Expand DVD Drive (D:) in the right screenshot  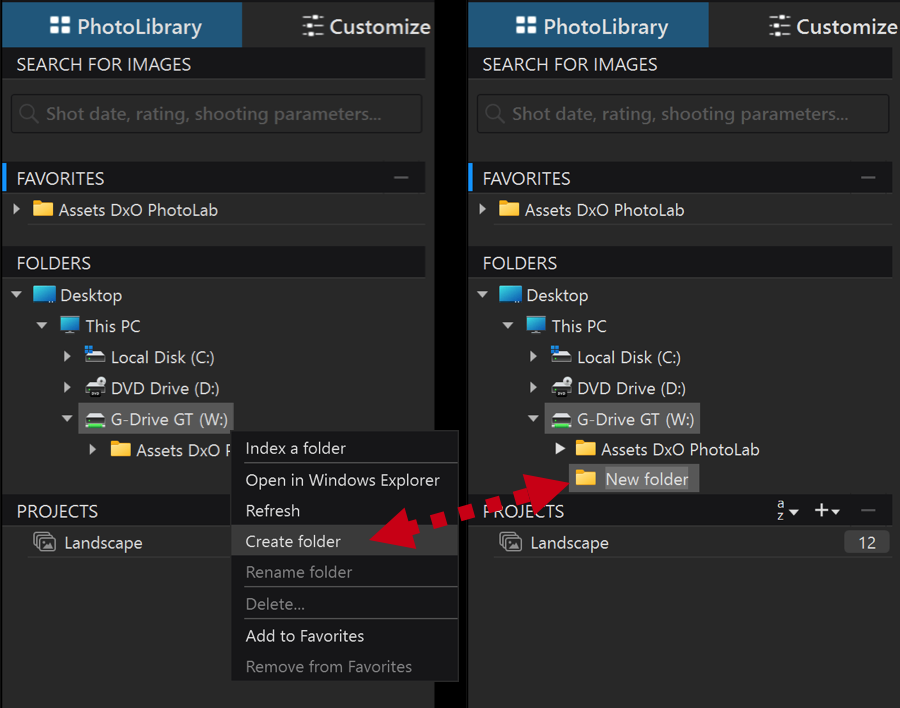pyautogui.click(x=533, y=388)
